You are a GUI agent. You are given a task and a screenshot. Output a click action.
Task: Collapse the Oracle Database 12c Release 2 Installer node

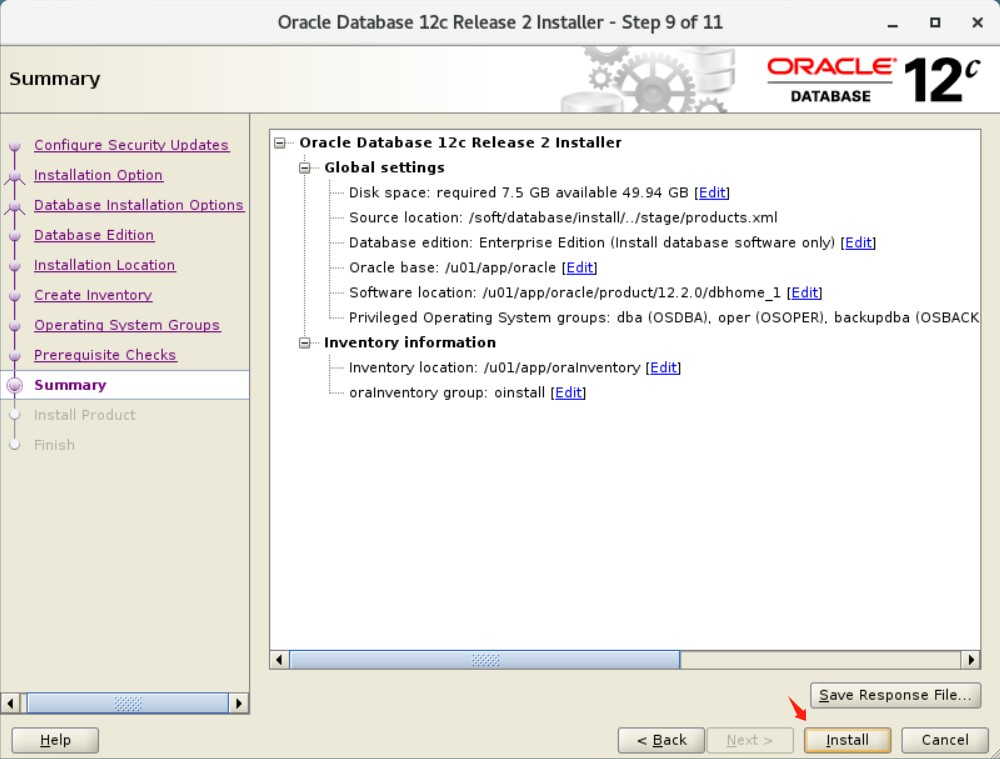tap(279, 143)
